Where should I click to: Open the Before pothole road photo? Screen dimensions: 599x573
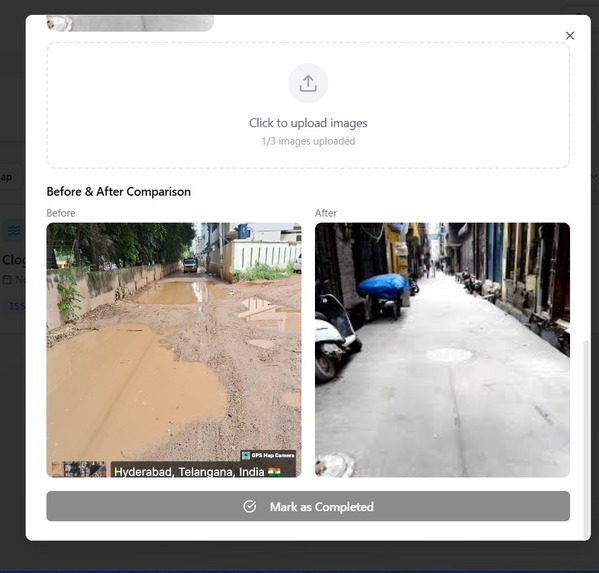pyautogui.click(x=174, y=350)
